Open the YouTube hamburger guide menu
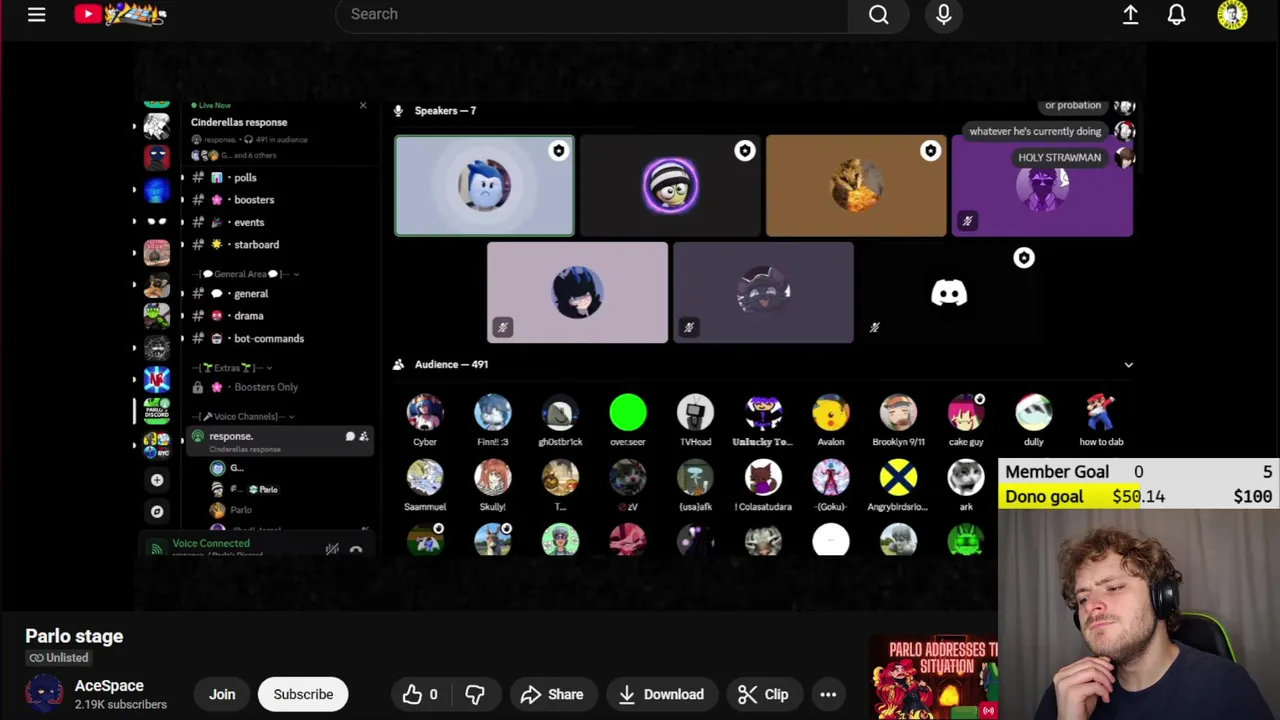 coord(36,14)
